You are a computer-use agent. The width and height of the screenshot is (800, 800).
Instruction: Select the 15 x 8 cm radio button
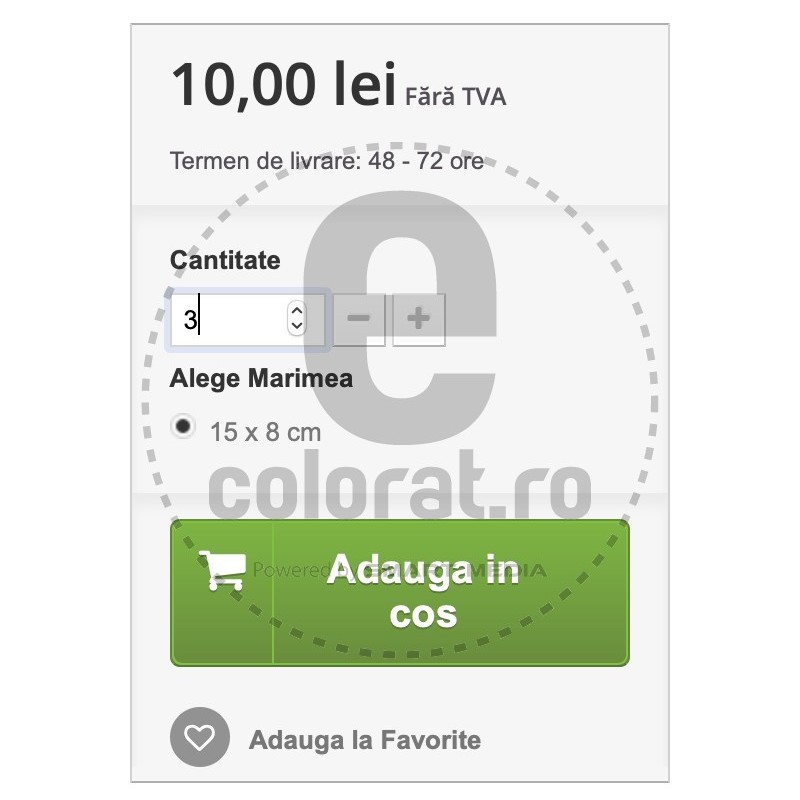(x=183, y=427)
